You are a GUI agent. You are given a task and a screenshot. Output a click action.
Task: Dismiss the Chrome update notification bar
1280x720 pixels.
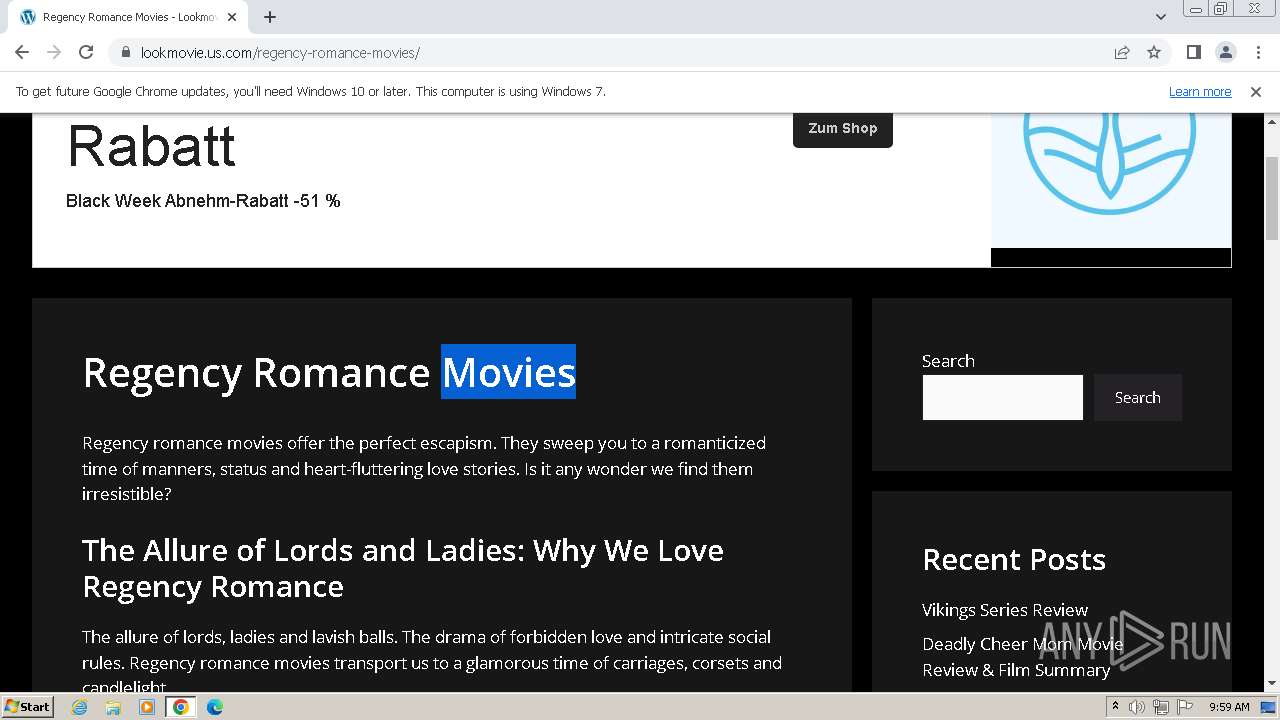click(x=1255, y=91)
